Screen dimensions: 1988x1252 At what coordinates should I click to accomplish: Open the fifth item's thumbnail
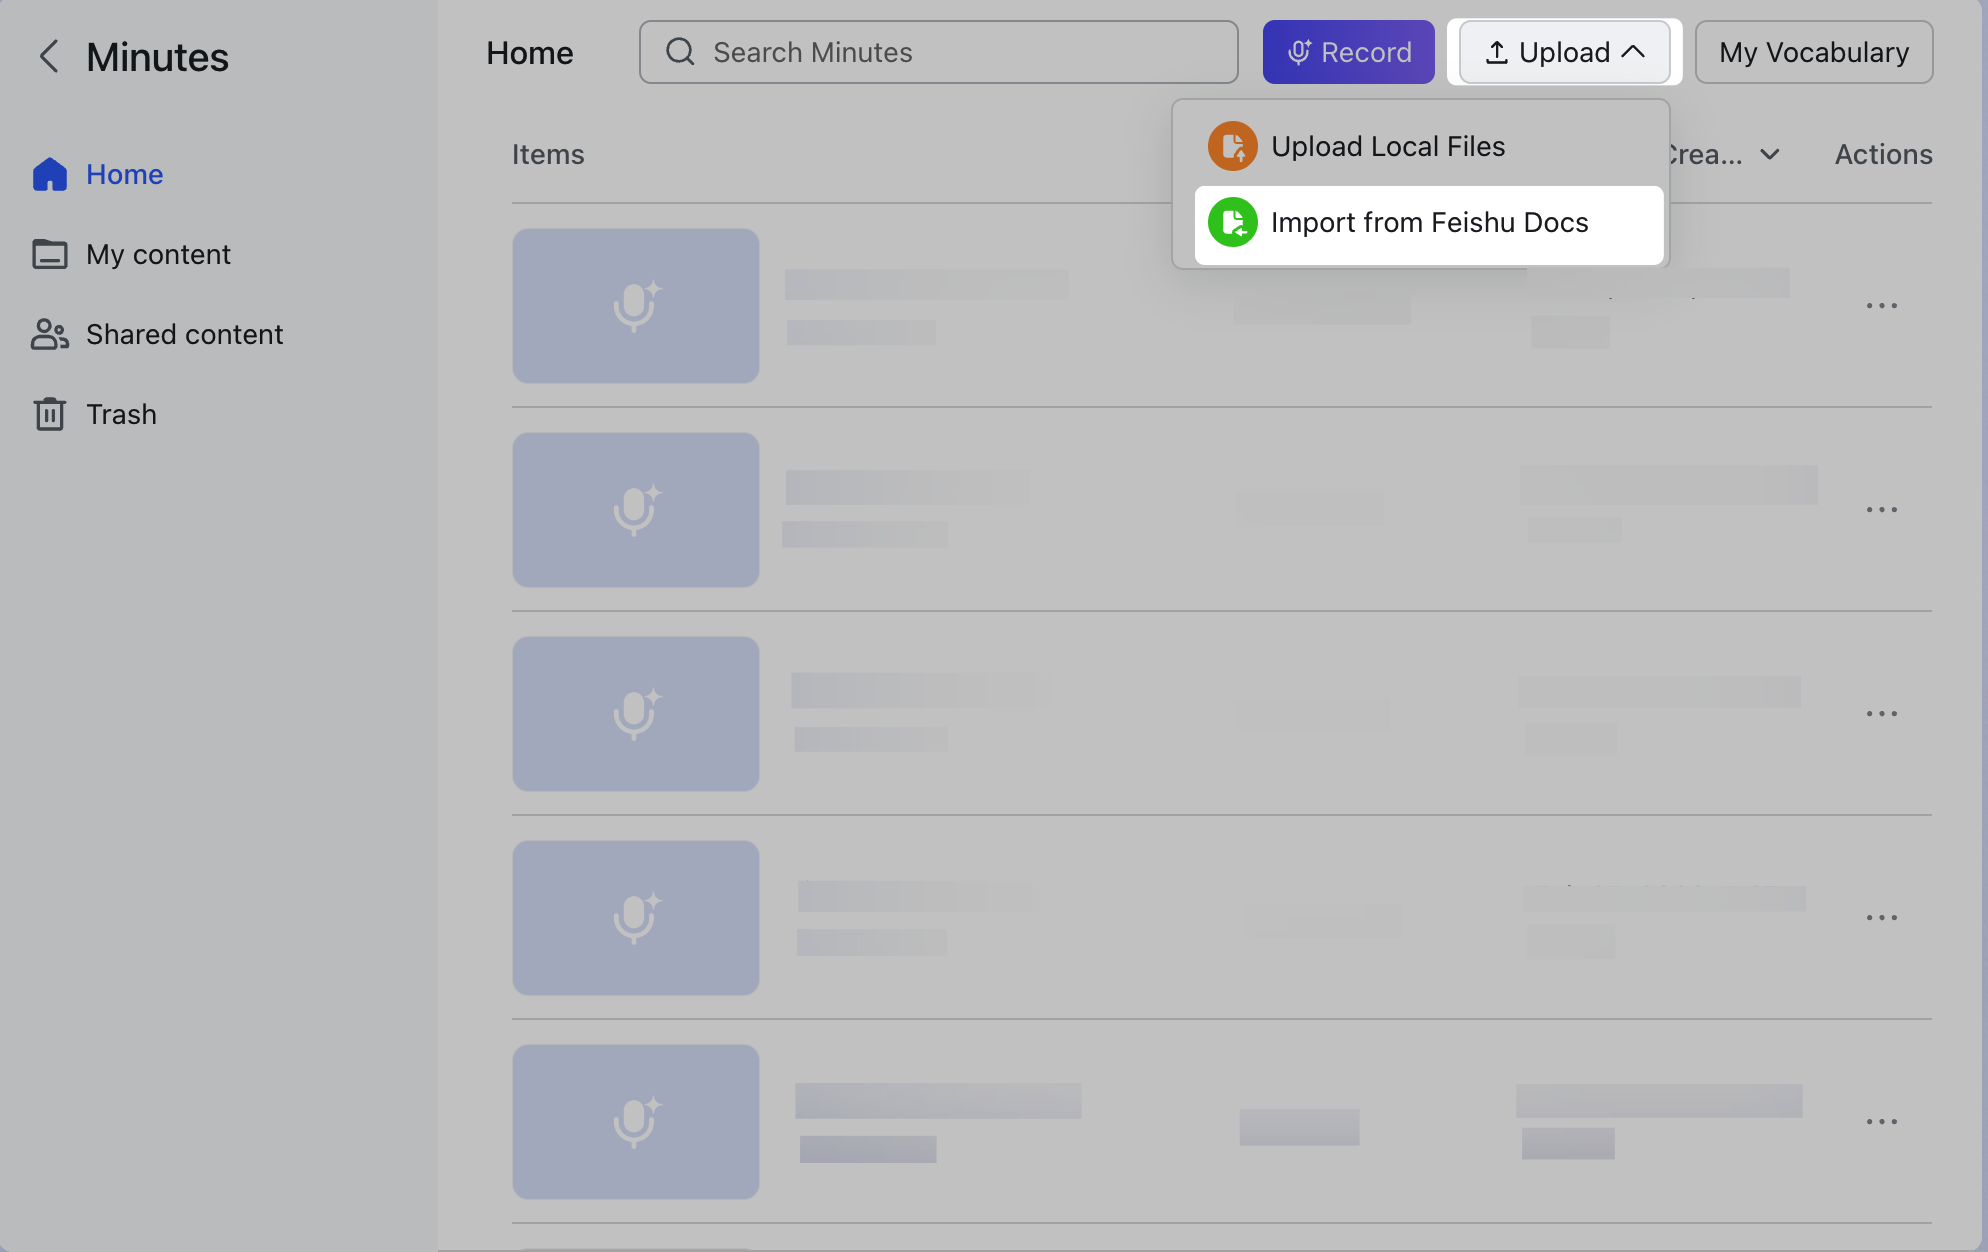pos(636,1122)
